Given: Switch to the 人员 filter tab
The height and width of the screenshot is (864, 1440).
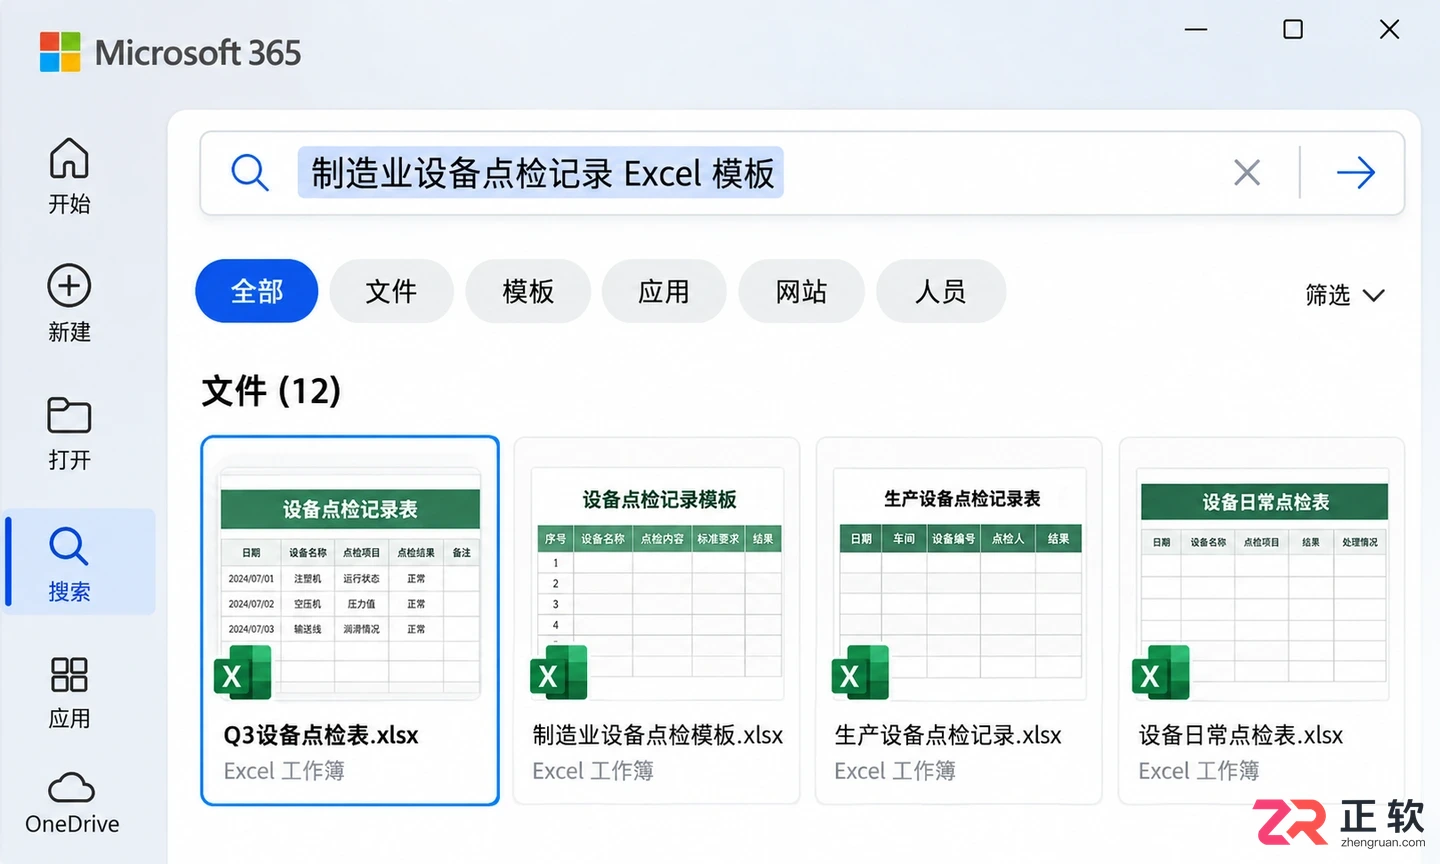Looking at the screenshot, I should [941, 291].
